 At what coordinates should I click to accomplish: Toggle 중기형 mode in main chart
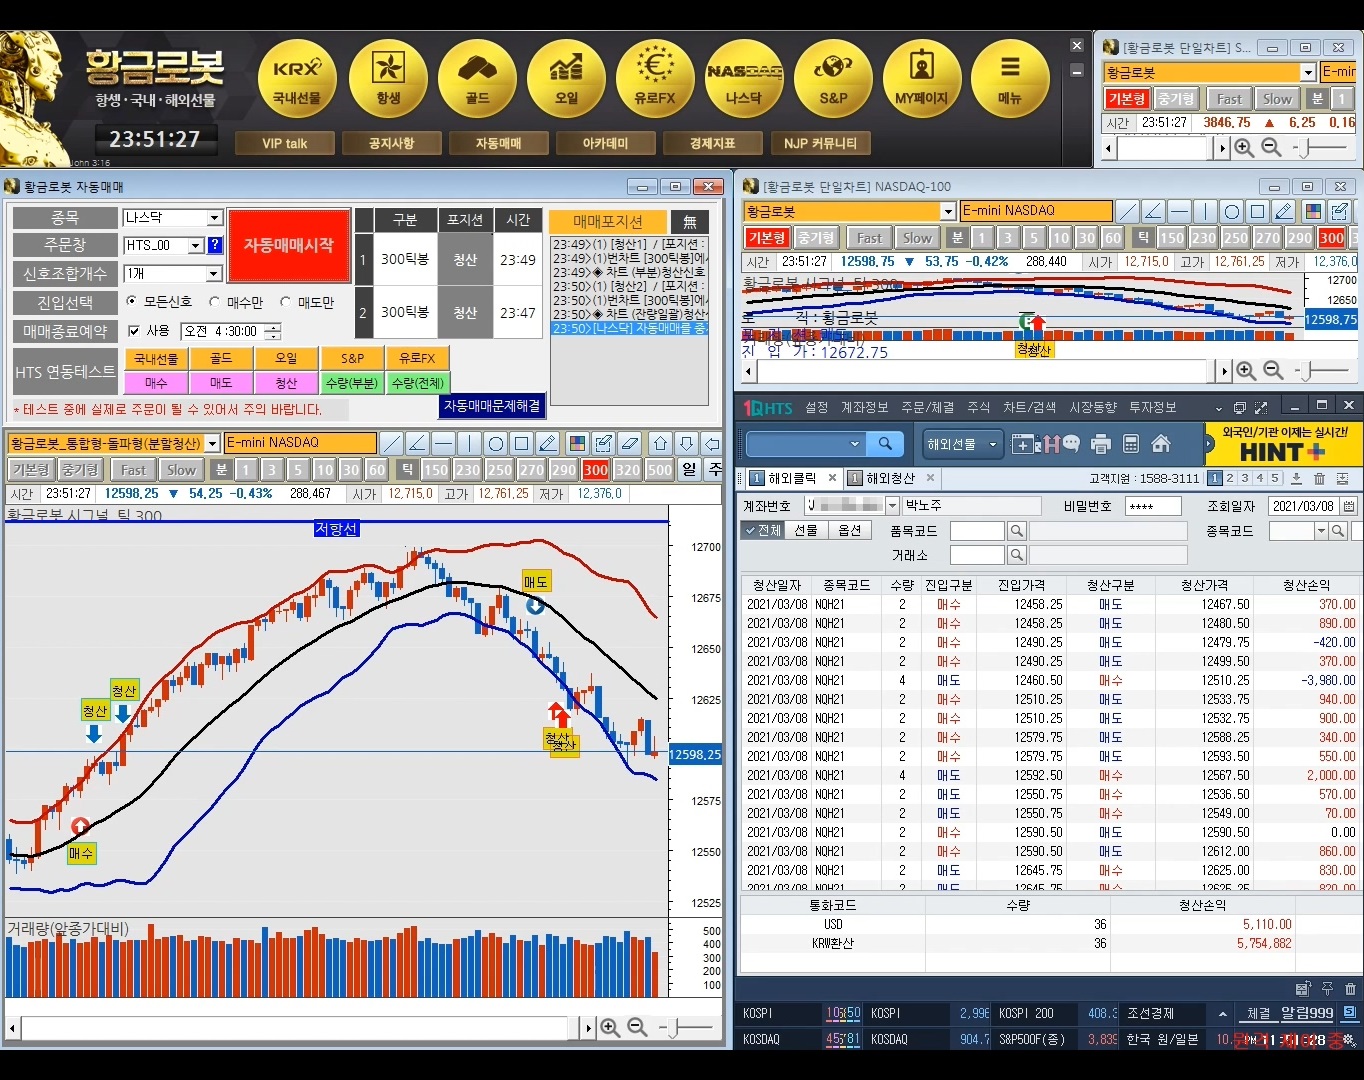click(x=79, y=470)
